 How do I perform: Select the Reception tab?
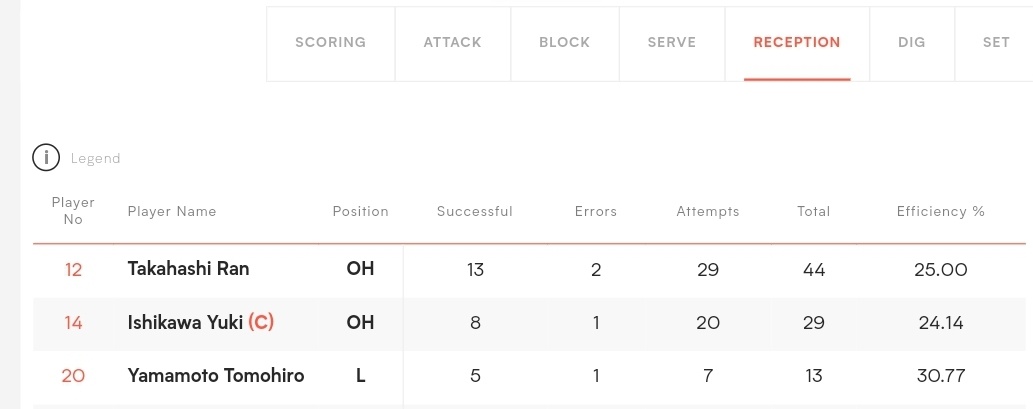click(x=797, y=43)
